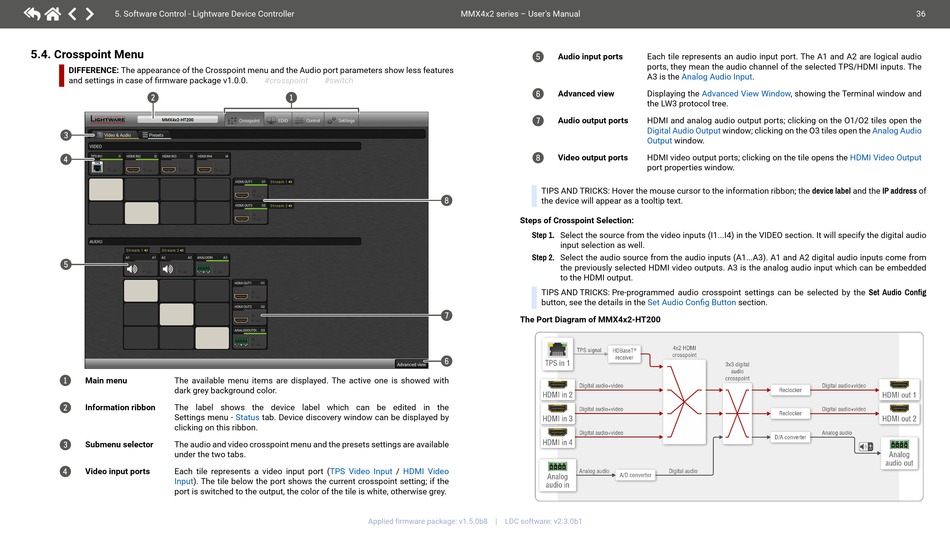Follow the HDMI Video Input link

pos(426,471)
